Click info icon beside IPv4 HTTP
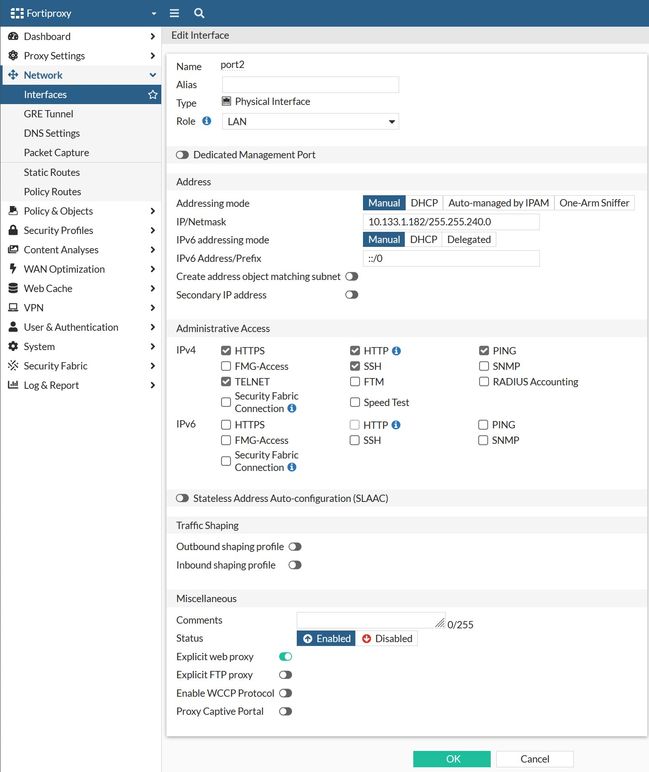649x772 pixels. coord(397,351)
